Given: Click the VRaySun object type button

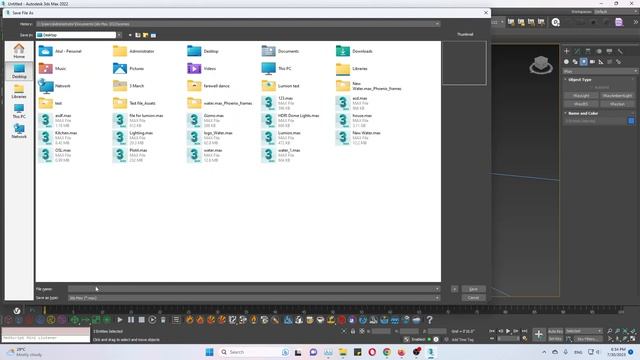Looking at the screenshot, I should pyautogui.click(x=617, y=104).
